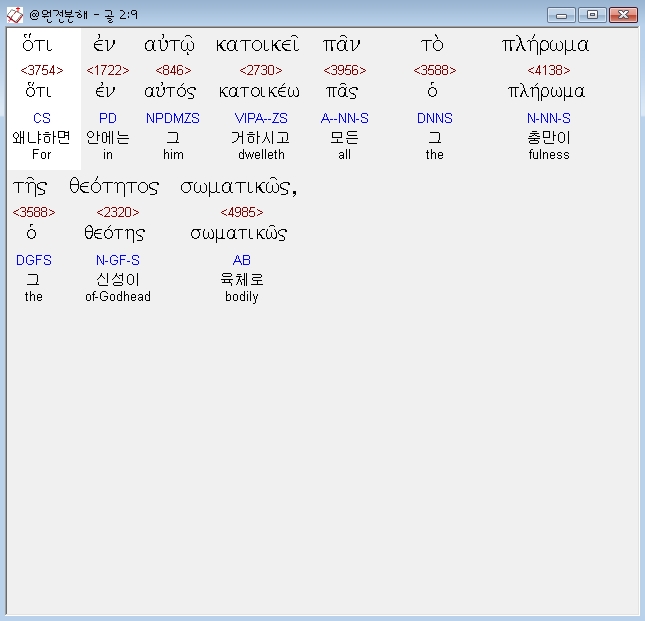The image size is (645, 621).
Task: Click Strong's number <1722>
Action: 108,71
